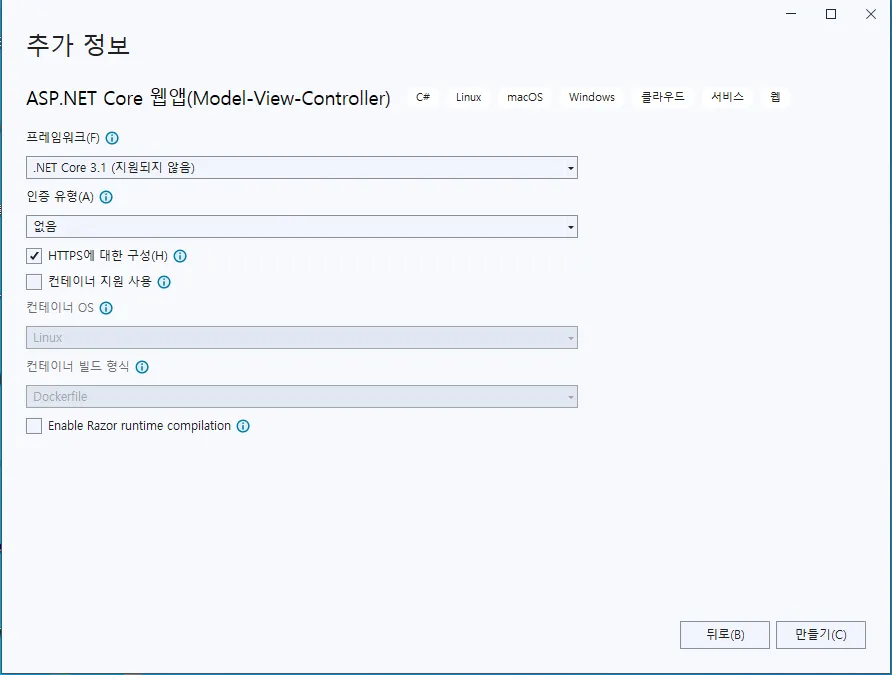This screenshot has width=892, height=675.
Task: Open the 인증 유형 없음 dropdown
Action: (x=302, y=227)
